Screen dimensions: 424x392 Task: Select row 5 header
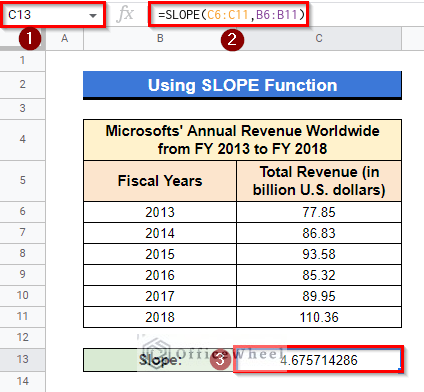click(x=22, y=181)
